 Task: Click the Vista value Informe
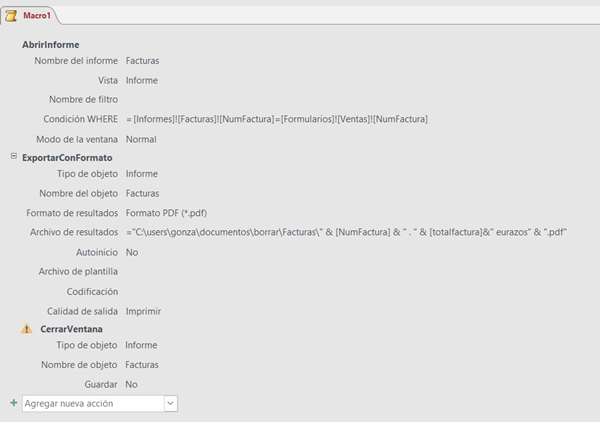[141, 81]
